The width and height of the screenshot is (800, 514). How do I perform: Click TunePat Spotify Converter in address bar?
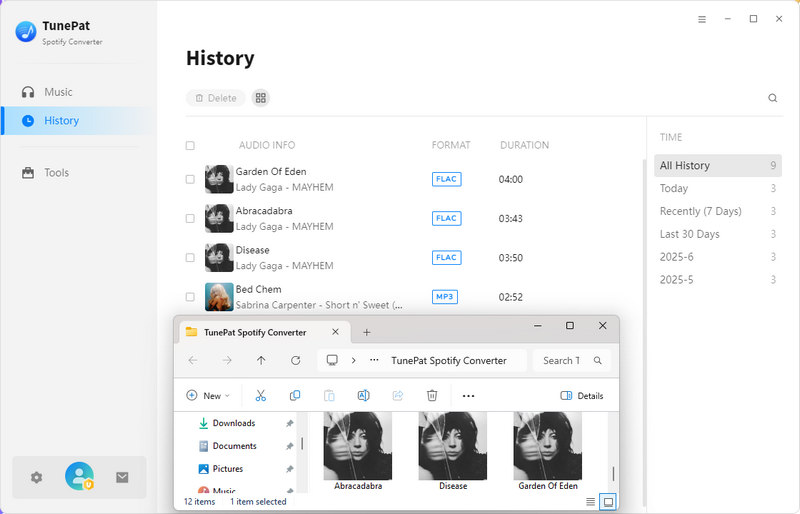pyautogui.click(x=449, y=360)
